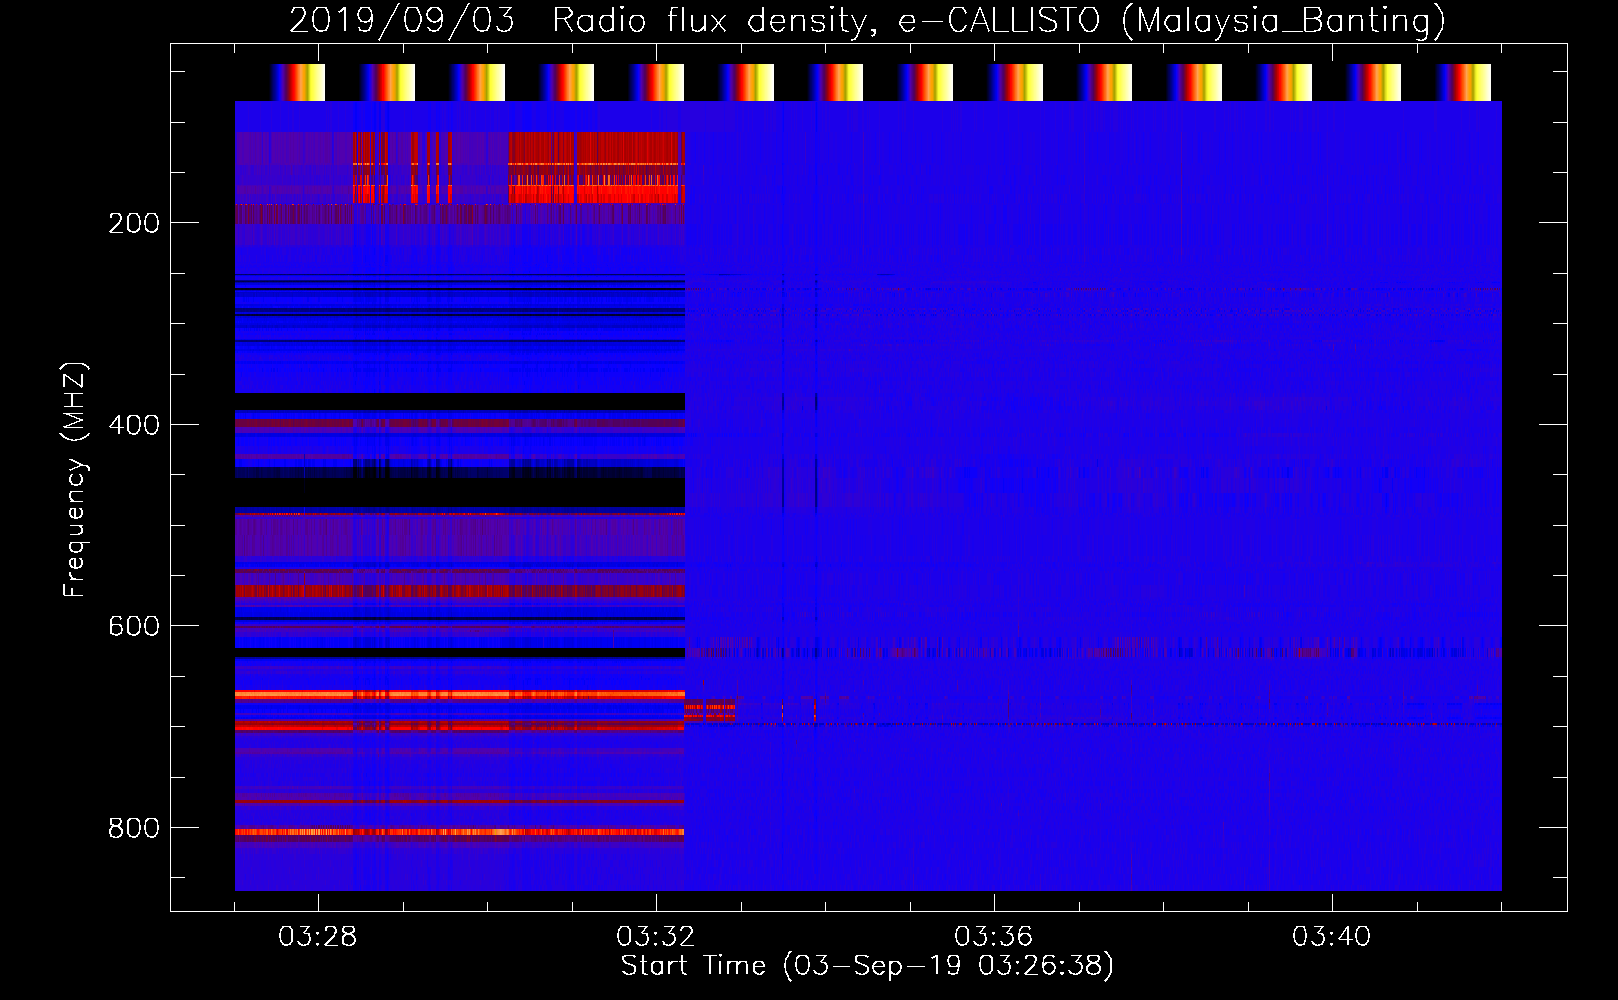Click the 800 frequency tick label

(134, 828)
